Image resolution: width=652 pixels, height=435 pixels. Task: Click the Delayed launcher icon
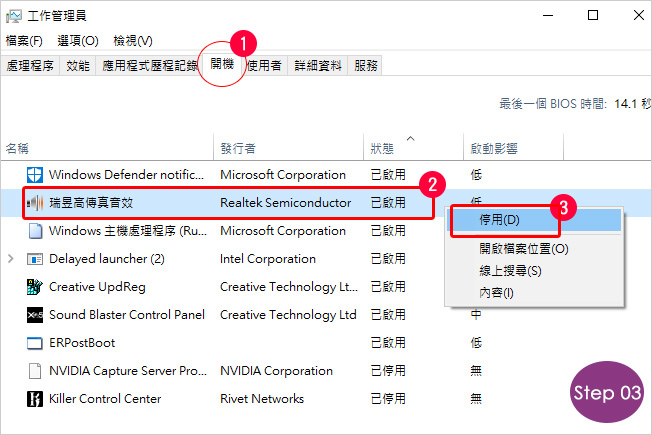[35, 259]
